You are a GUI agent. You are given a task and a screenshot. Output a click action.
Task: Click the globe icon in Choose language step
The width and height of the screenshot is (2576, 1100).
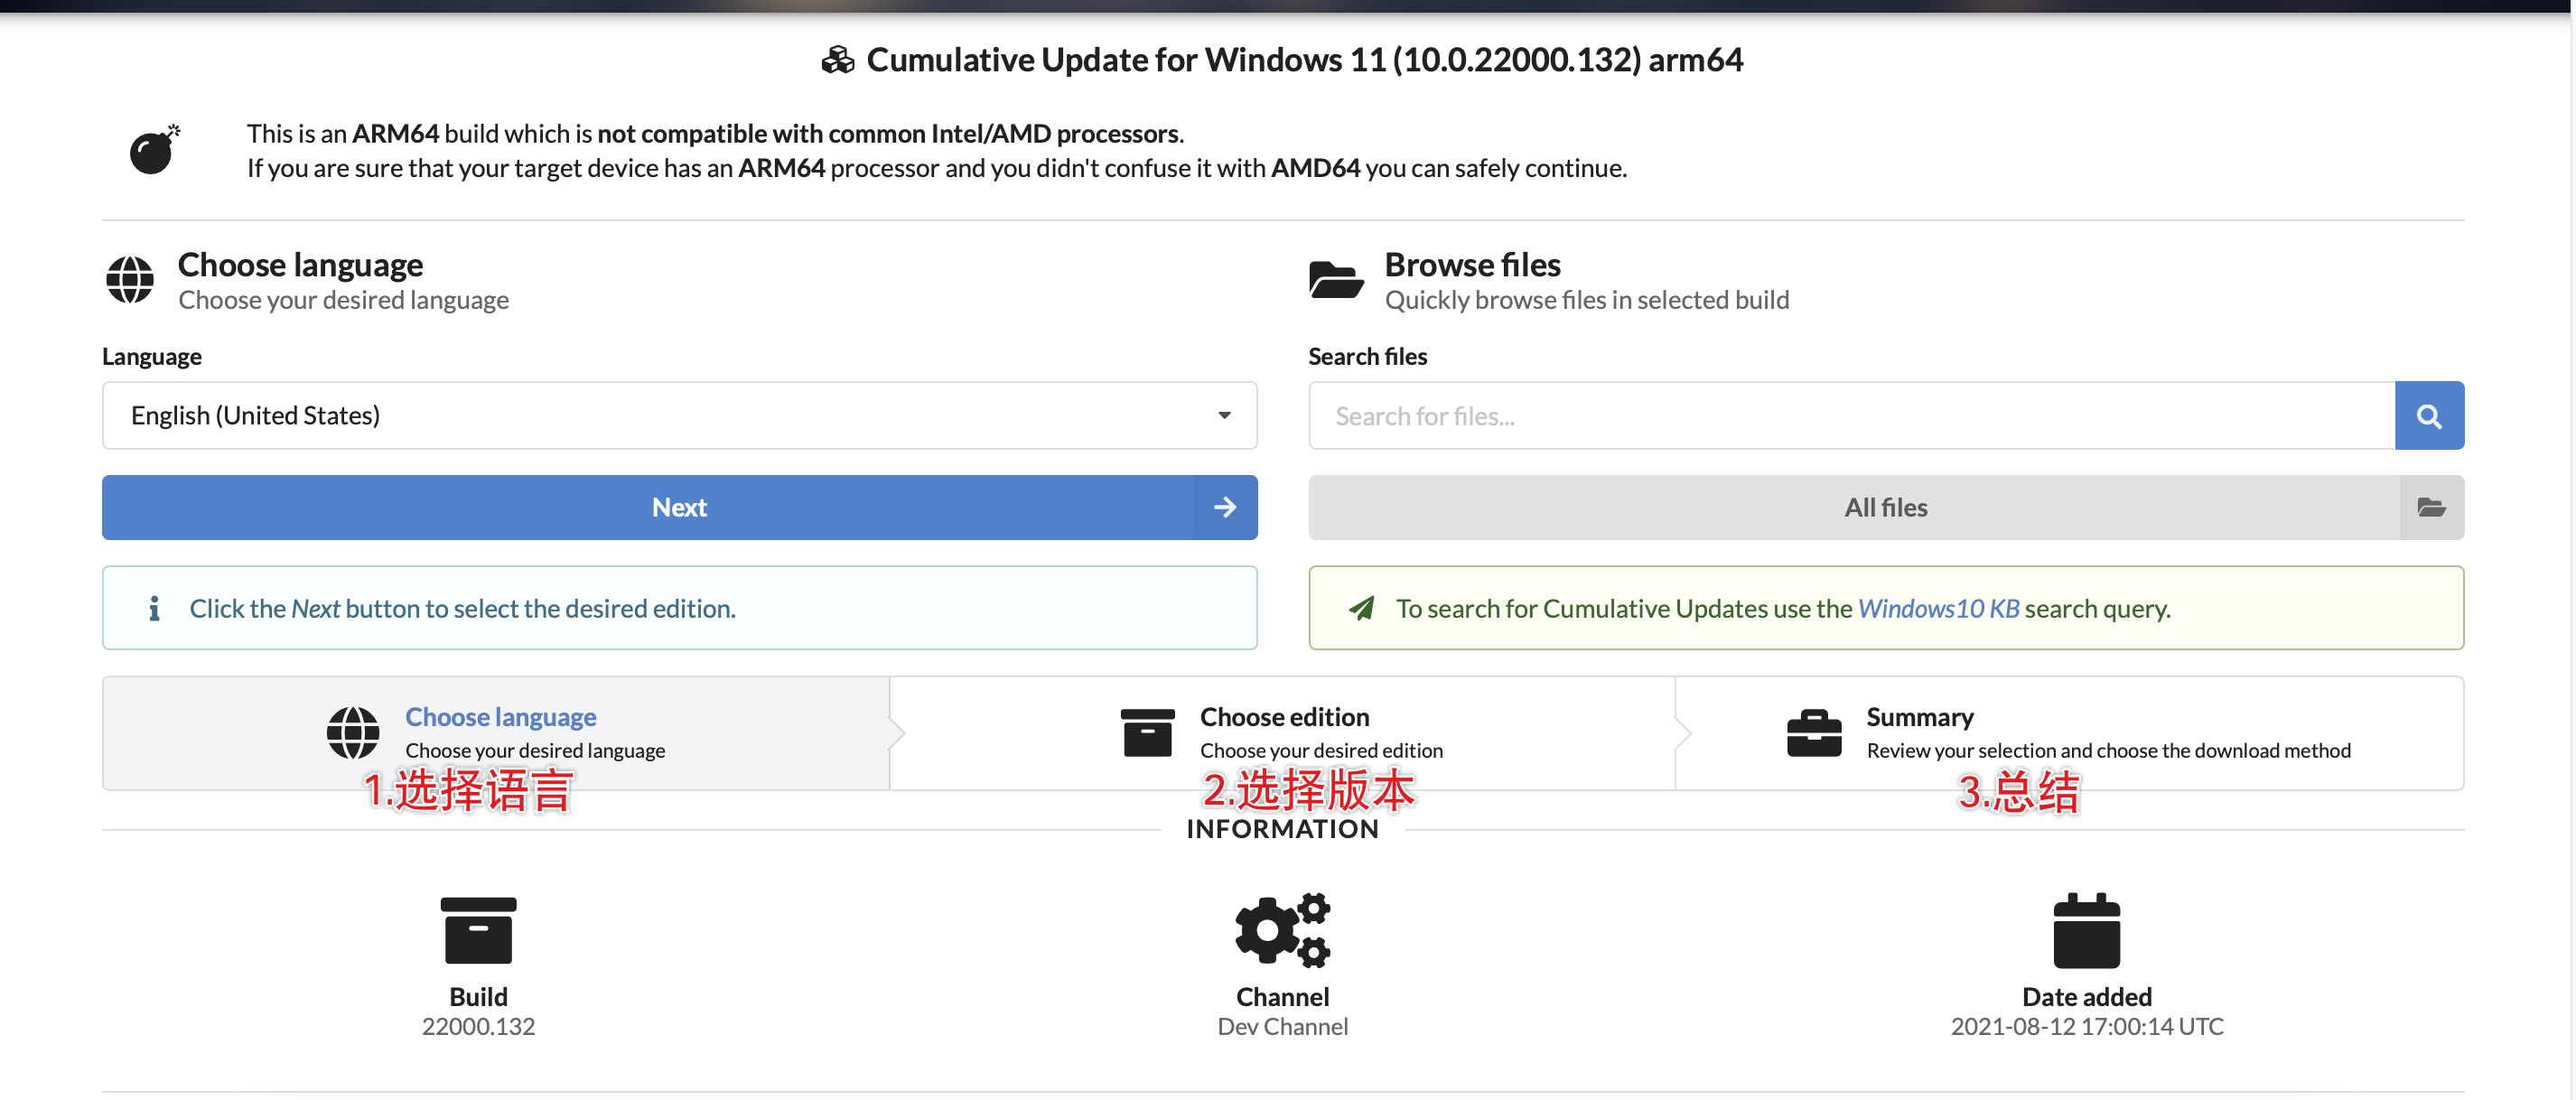point(353,733)
